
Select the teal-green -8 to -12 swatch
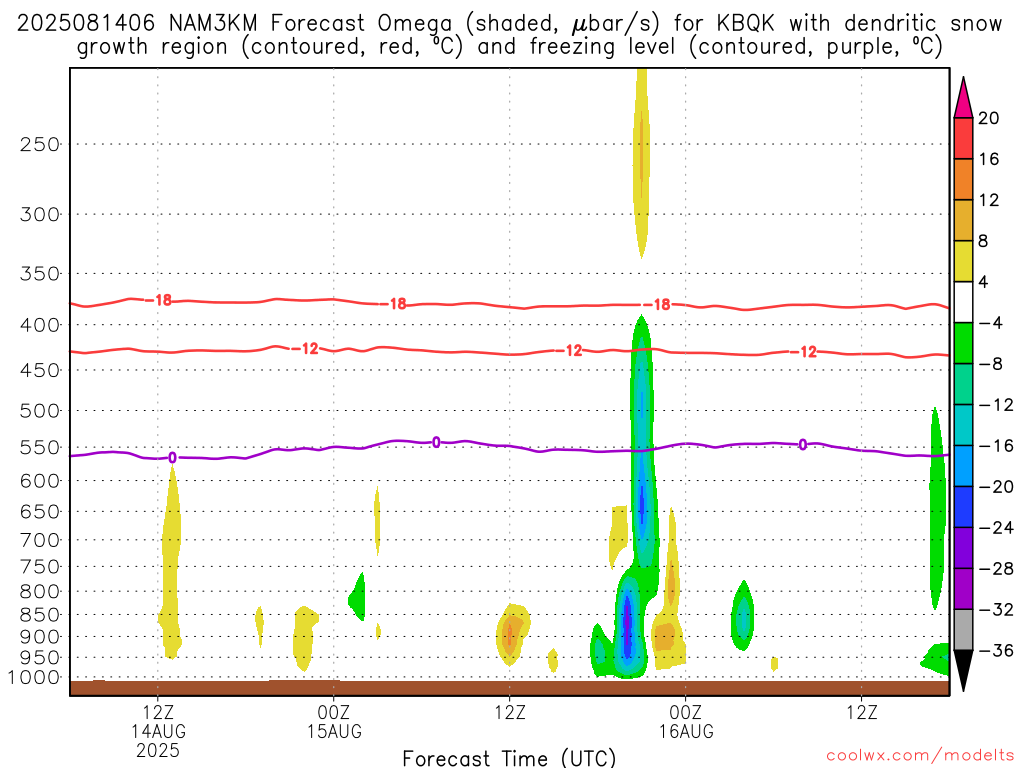pos(963,384)
